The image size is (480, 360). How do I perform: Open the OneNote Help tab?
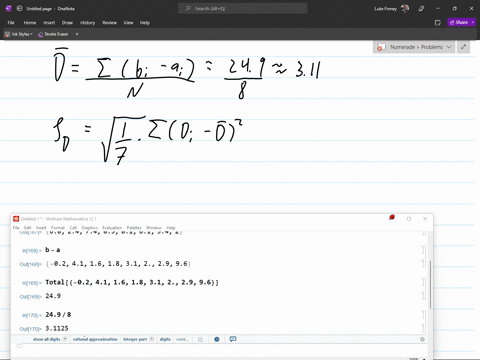tap(145, 23)
